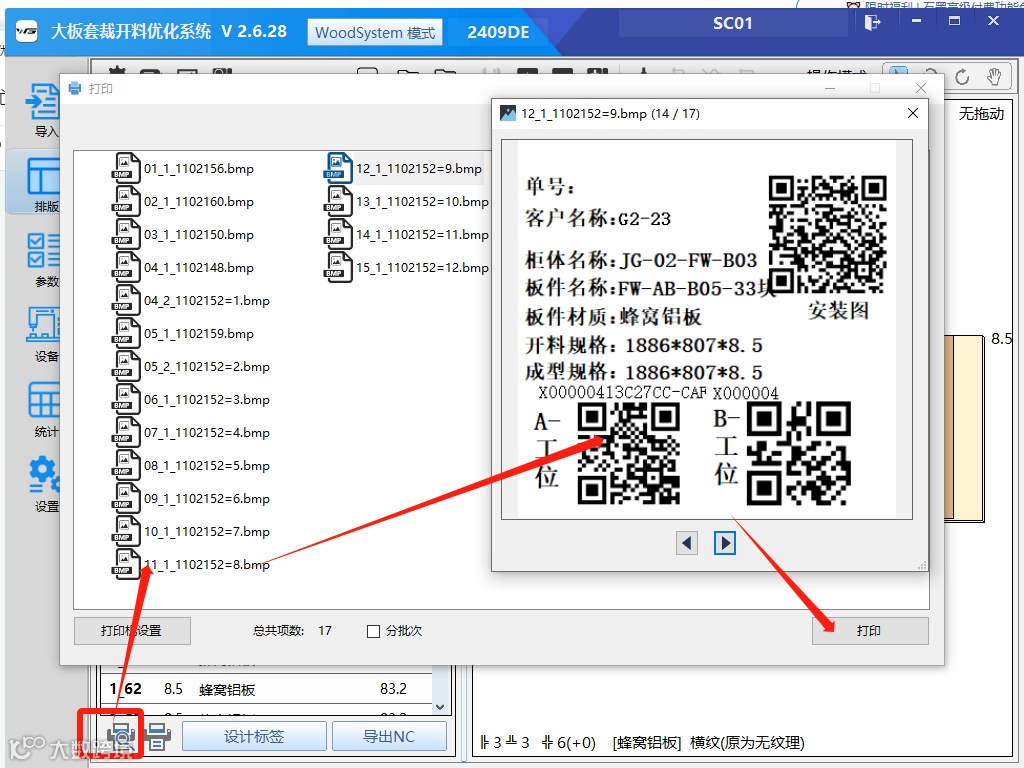Click the 2409DE text in title bar
Viewport: 1024px width, 768px height.
click(498, 32)
